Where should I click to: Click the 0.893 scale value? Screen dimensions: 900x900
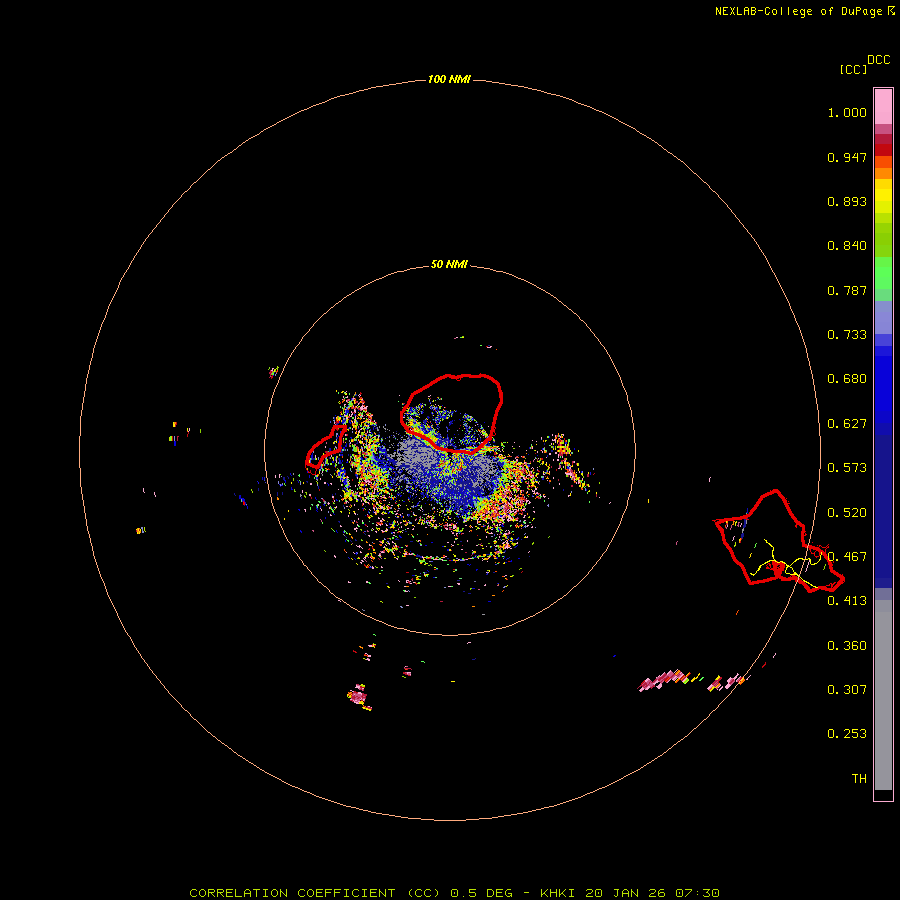(x=847, y=201)
